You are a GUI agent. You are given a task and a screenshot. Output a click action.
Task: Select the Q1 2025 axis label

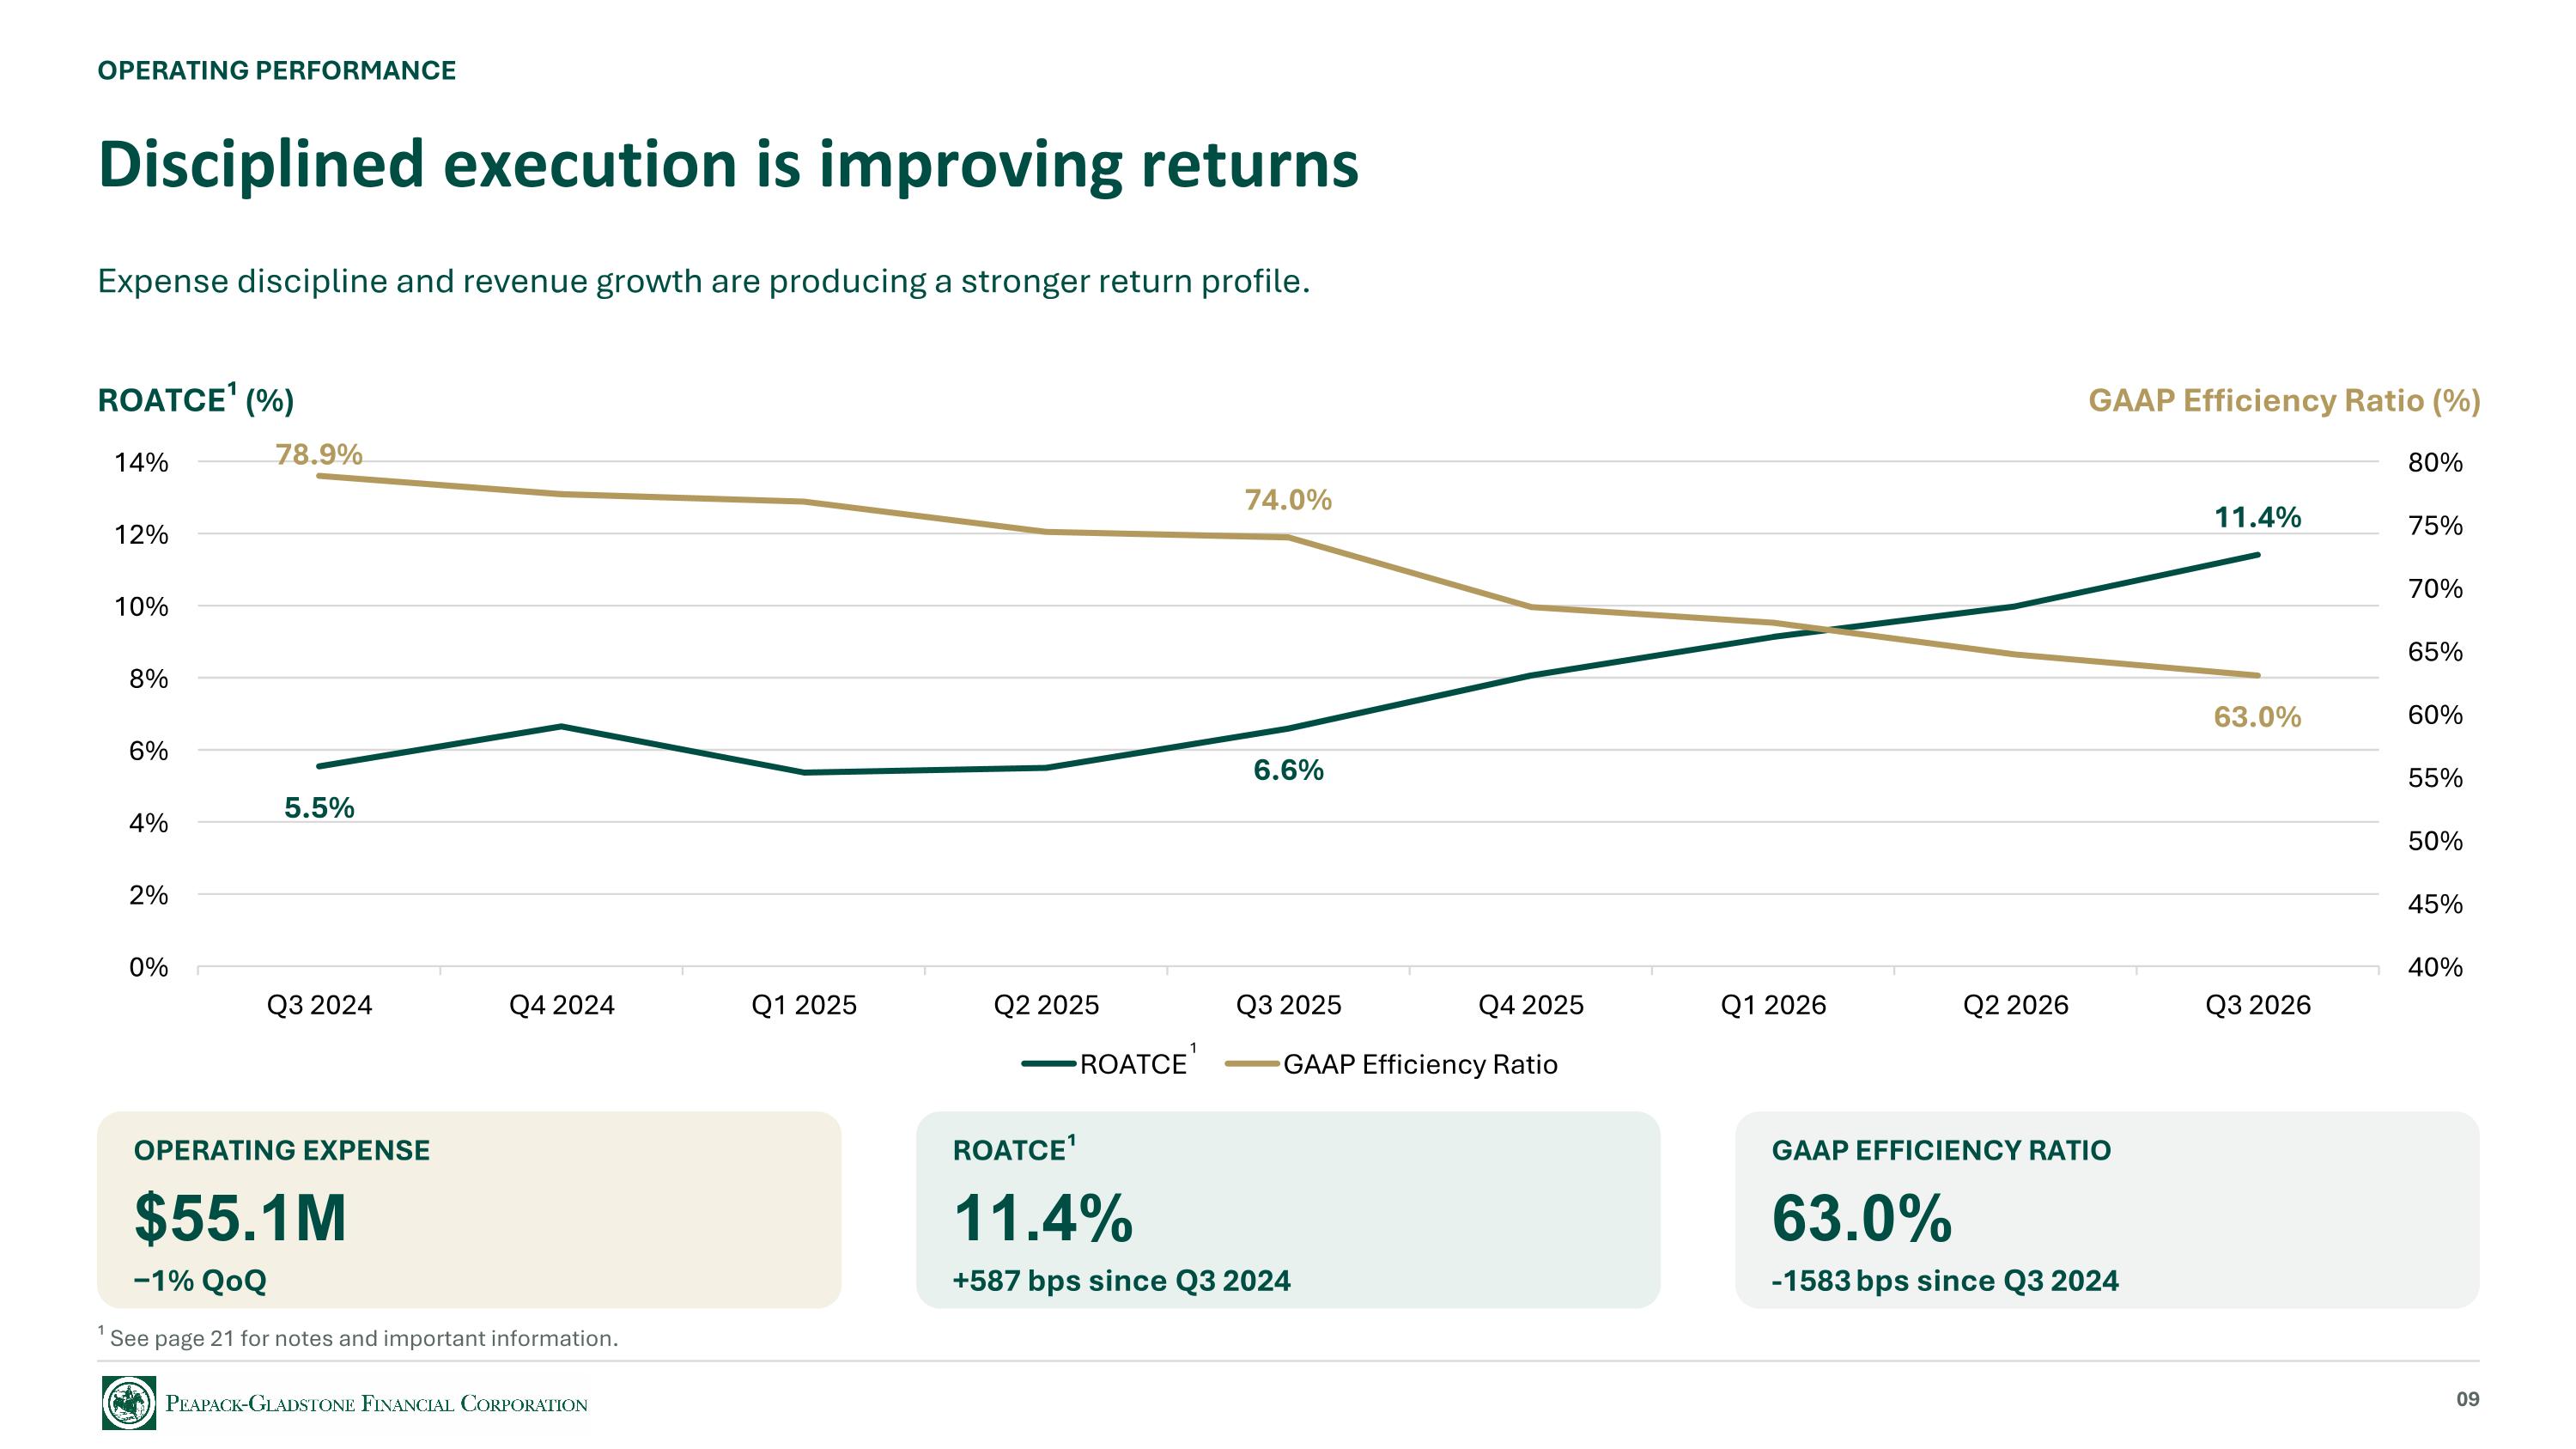pyautogui.click(x=804, y=1005)
